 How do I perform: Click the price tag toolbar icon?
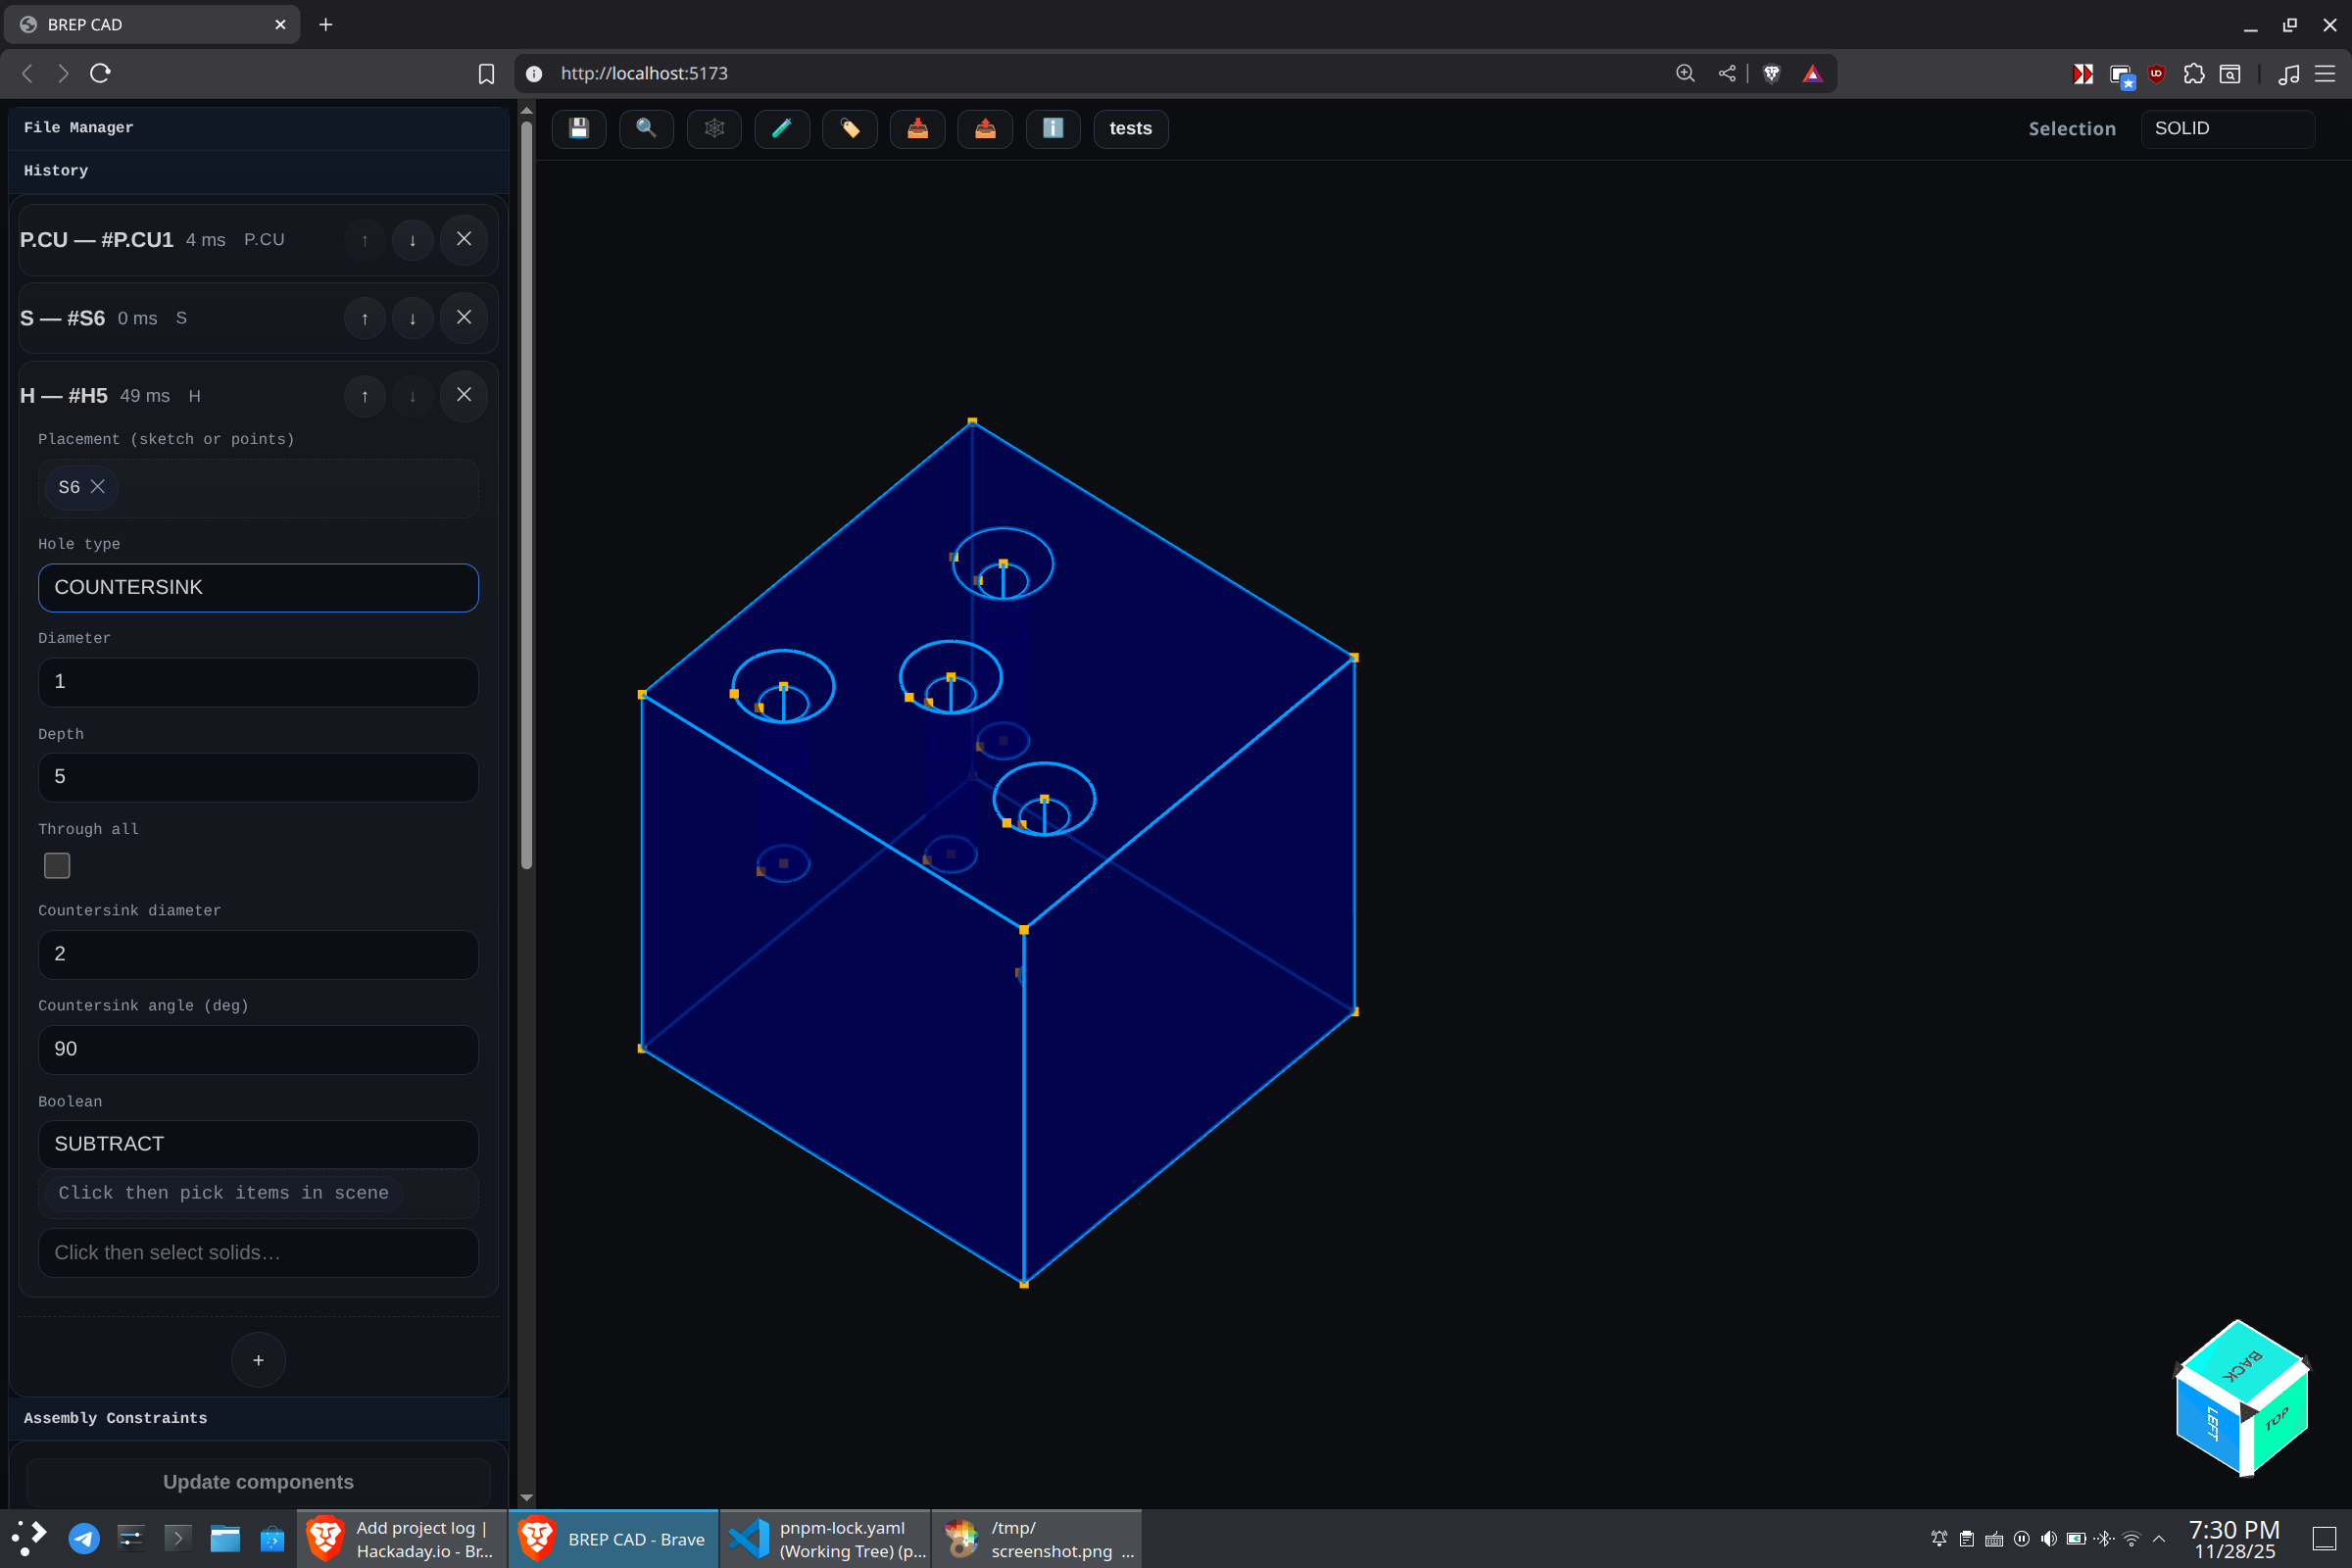point(849,128)
